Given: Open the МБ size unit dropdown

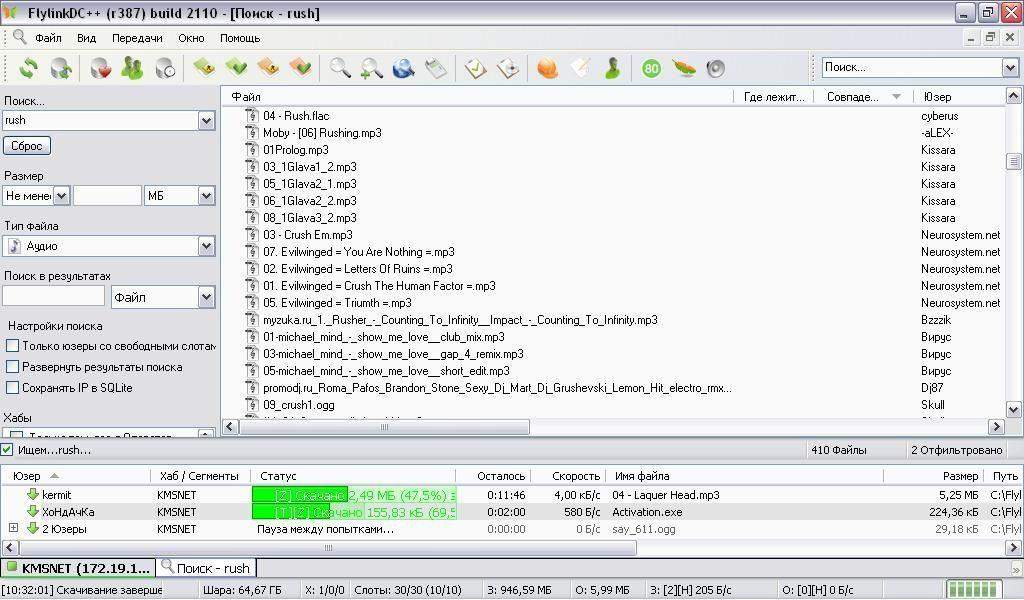Looking at the screenshot, I should tap(206, 196).
